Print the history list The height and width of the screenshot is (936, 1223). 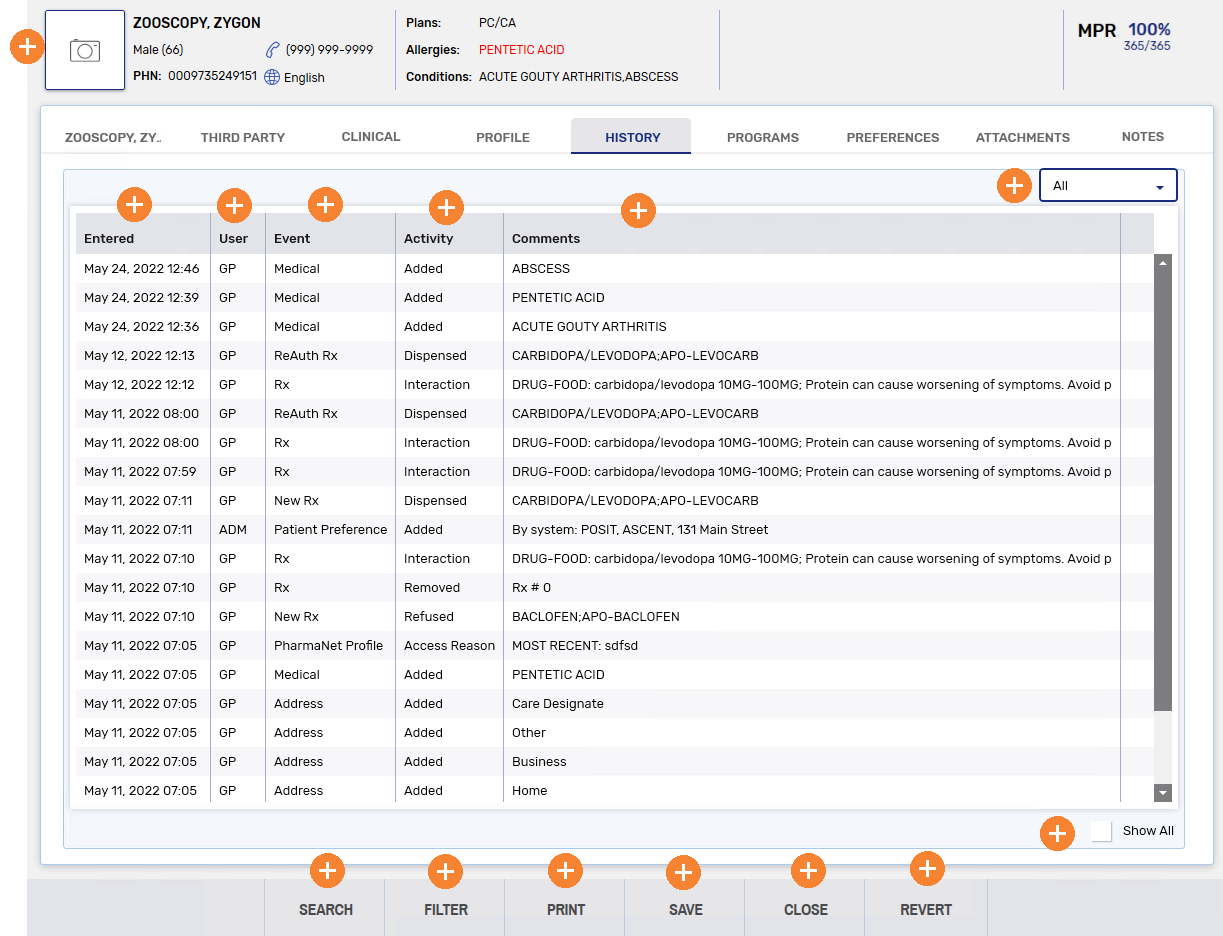pyautogui.click(x=566, y=909)
